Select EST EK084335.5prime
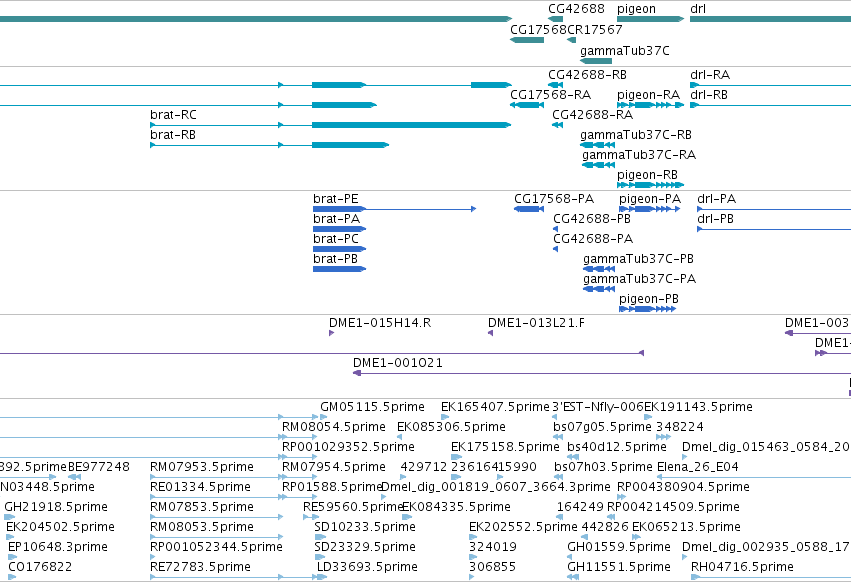The image size is (851, 582). [x=456, y=508]
